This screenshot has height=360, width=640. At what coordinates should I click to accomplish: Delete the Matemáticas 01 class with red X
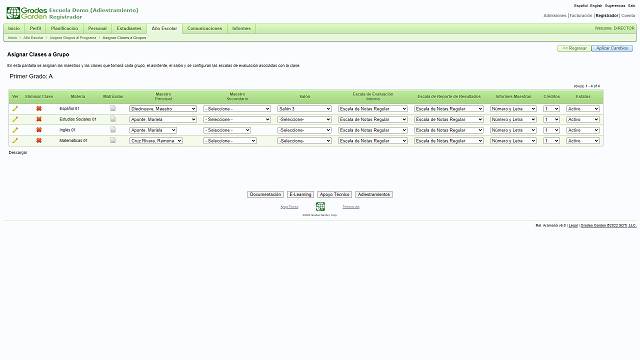39,140
